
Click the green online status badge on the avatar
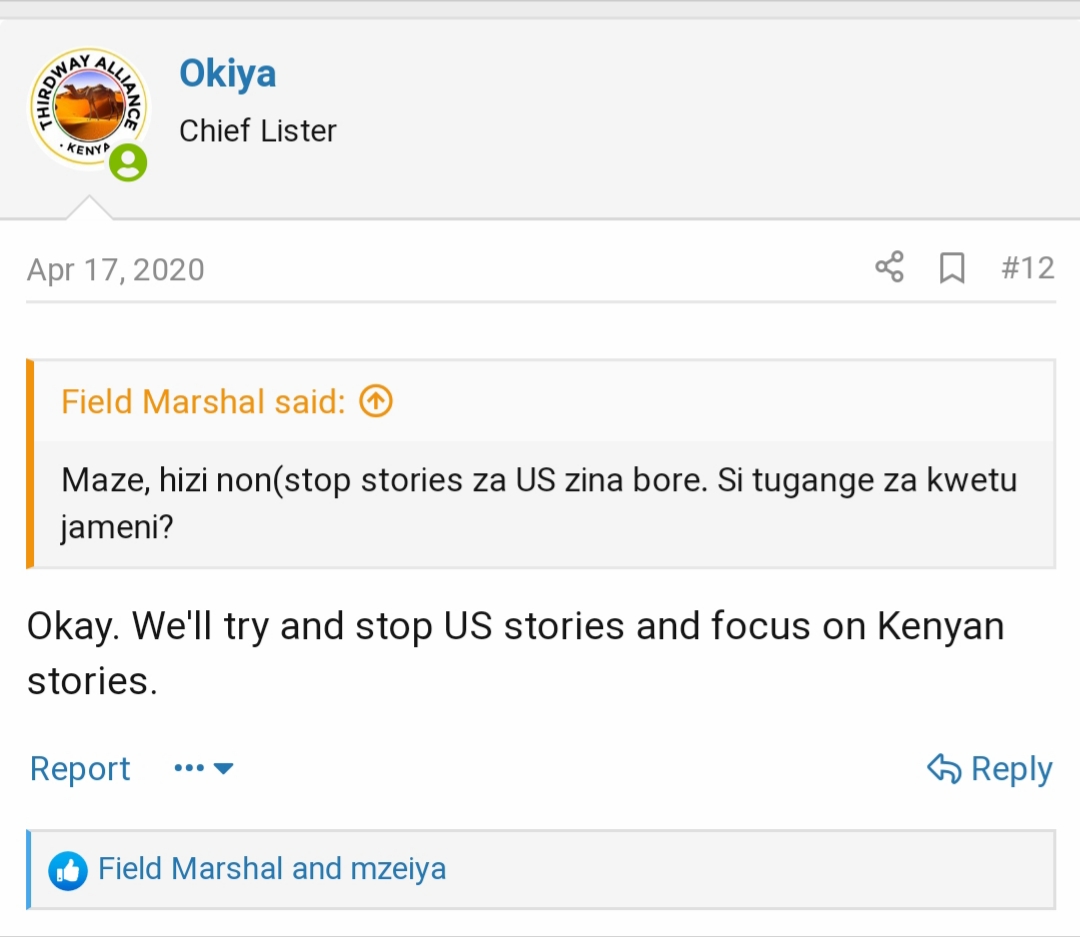[x=128, y=162]
